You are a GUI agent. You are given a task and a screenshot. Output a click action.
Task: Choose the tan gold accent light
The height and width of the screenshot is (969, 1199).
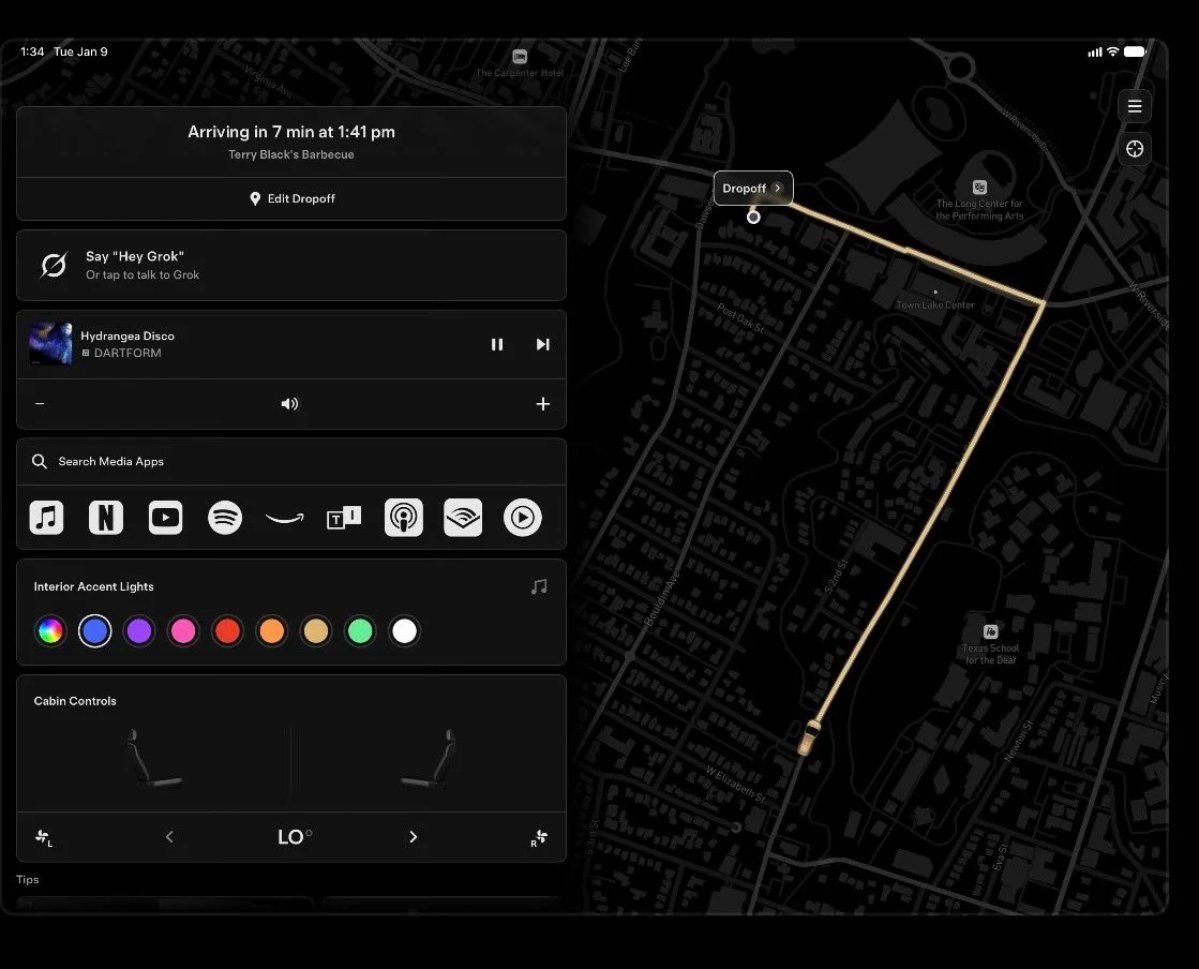click(316, 631)
